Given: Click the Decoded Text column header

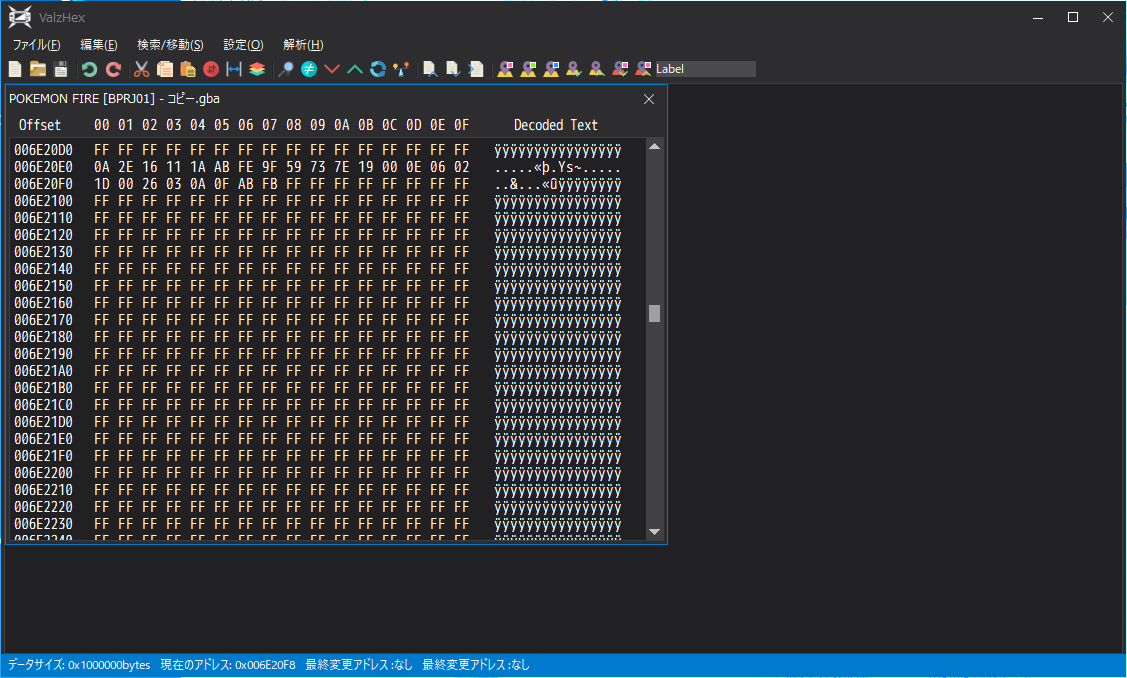Looking at the screenshot, I should click(x=556, y=125).
